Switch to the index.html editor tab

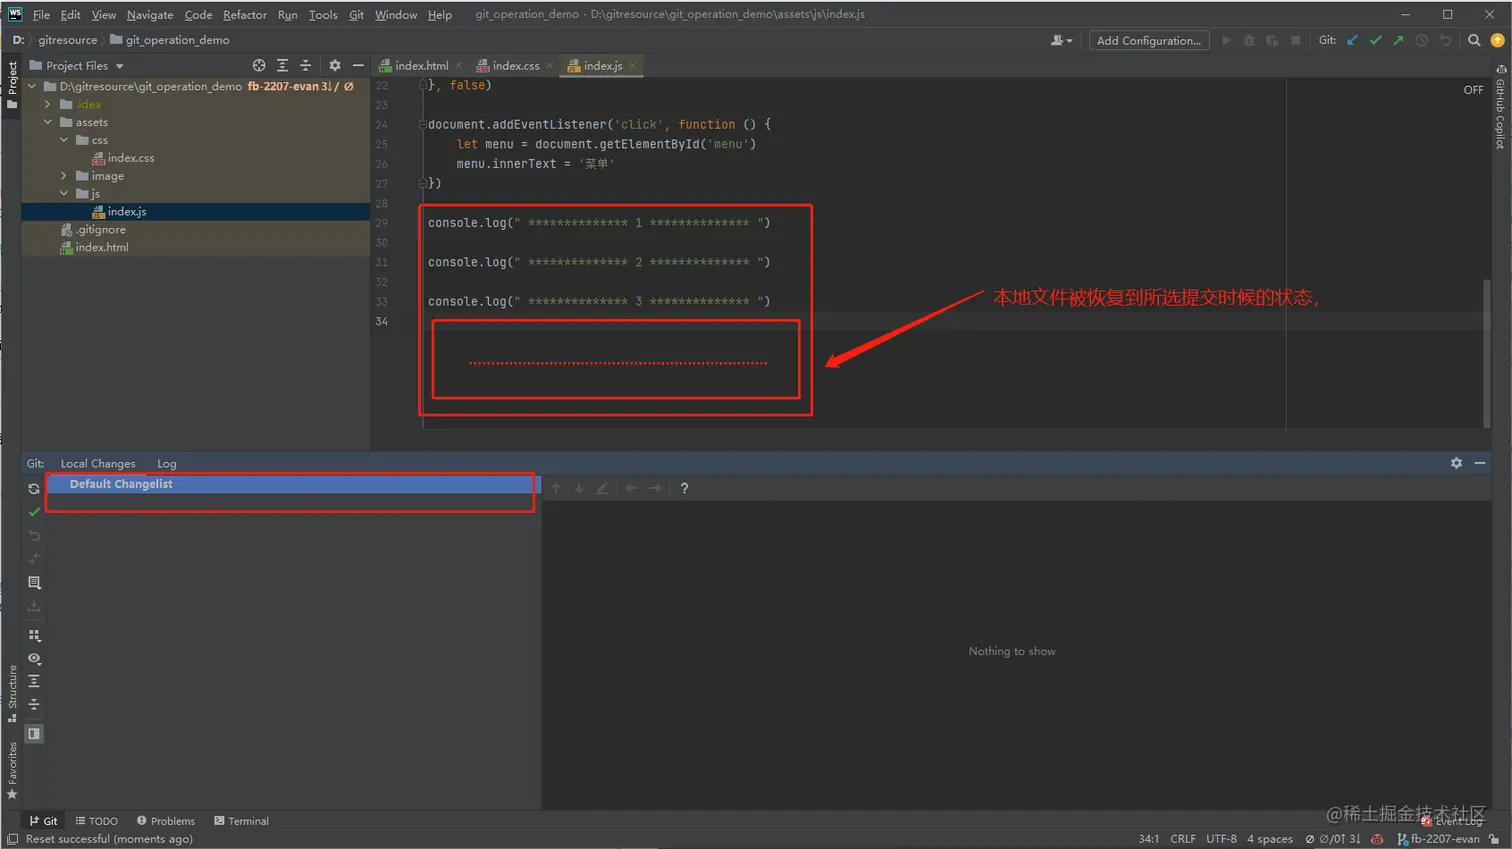pos(421,66)
